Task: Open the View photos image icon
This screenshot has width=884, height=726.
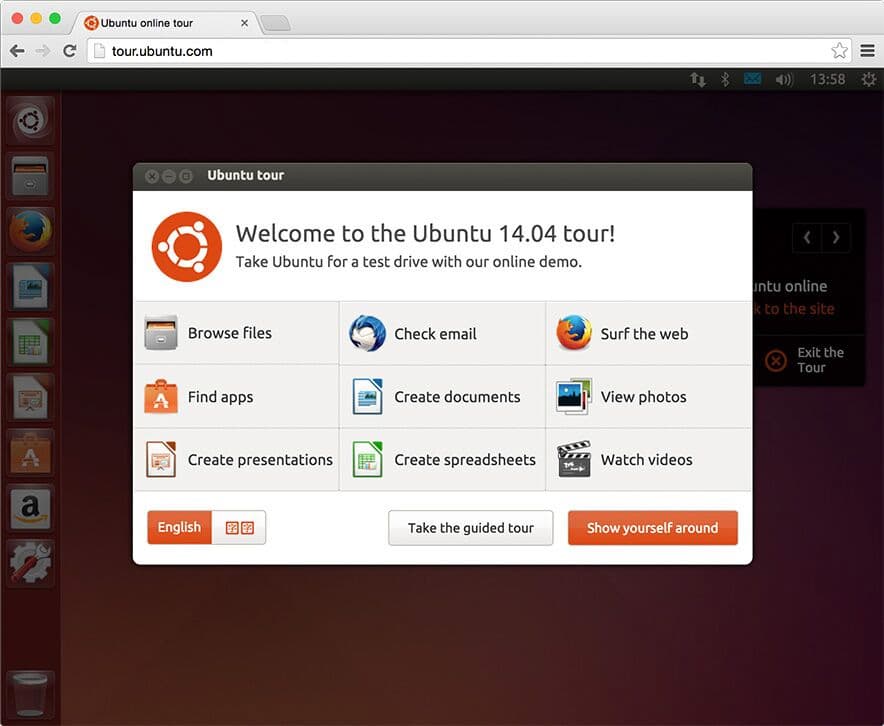Action: pos(573,396)
